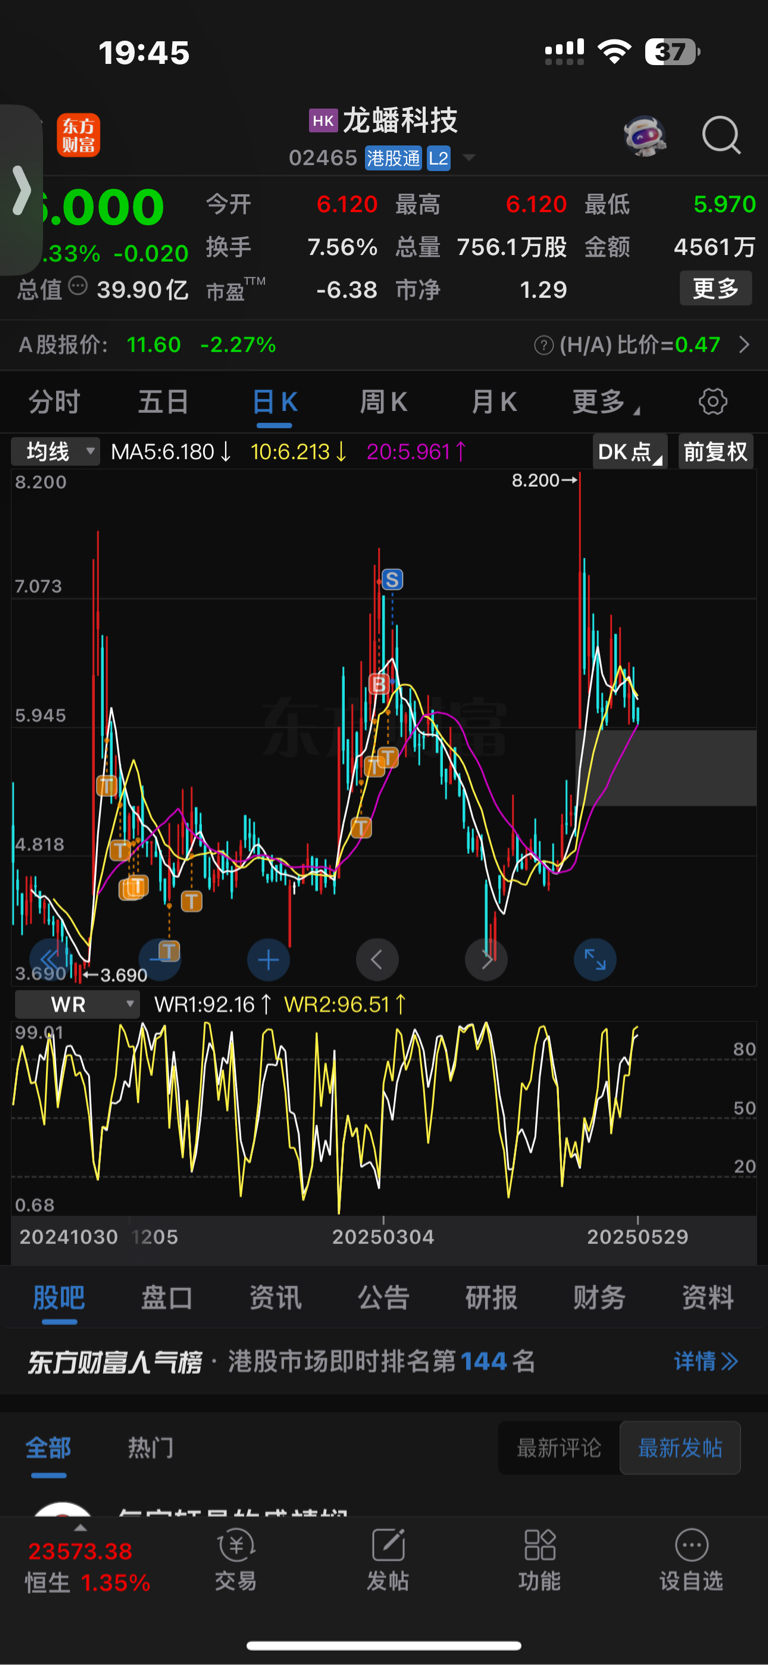Open 盘口 order book tab
This screenshot has height=1665, width=768.
point(166,1298)
